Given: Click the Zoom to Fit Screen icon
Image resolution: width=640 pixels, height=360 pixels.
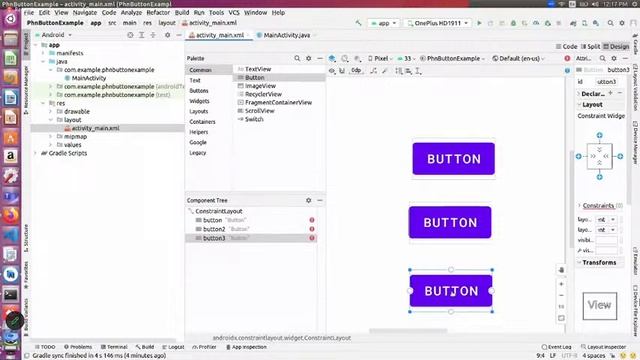Looking at the screenshot, I should pyautogui.click(x=562, y=318).
